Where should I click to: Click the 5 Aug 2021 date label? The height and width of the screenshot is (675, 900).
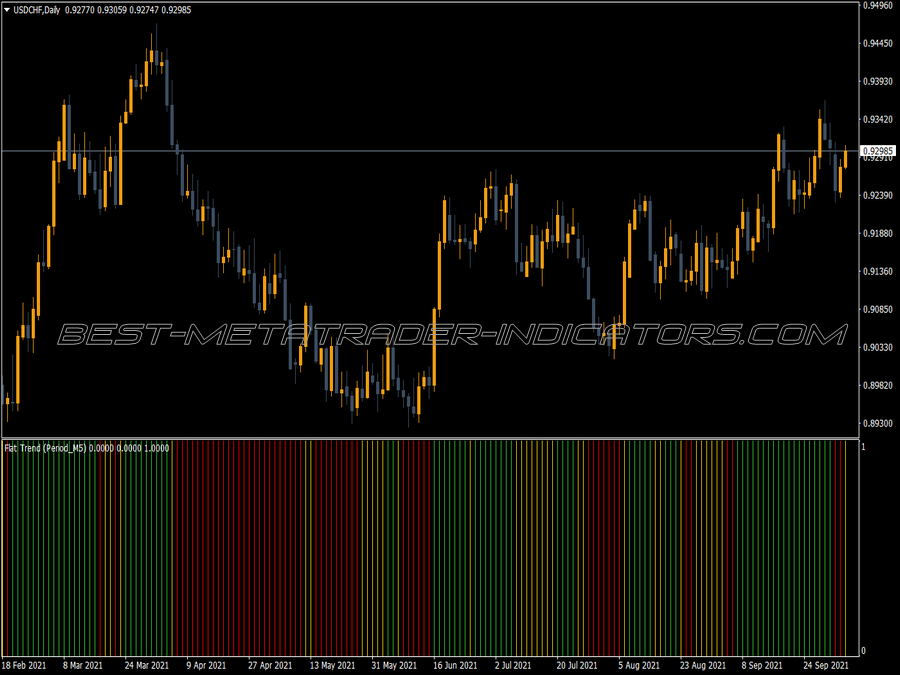coord(639,665)
